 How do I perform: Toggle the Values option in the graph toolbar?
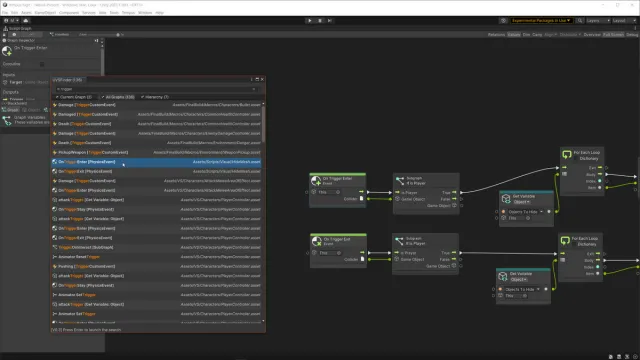point(514,35)
